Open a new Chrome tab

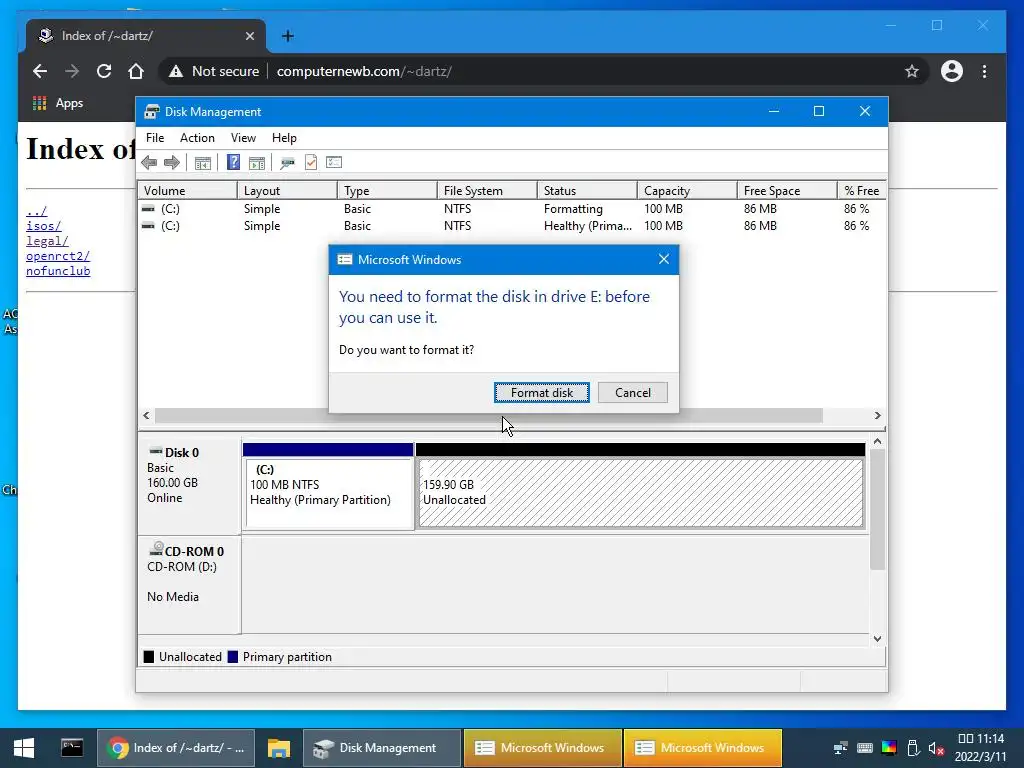(287, 36)
